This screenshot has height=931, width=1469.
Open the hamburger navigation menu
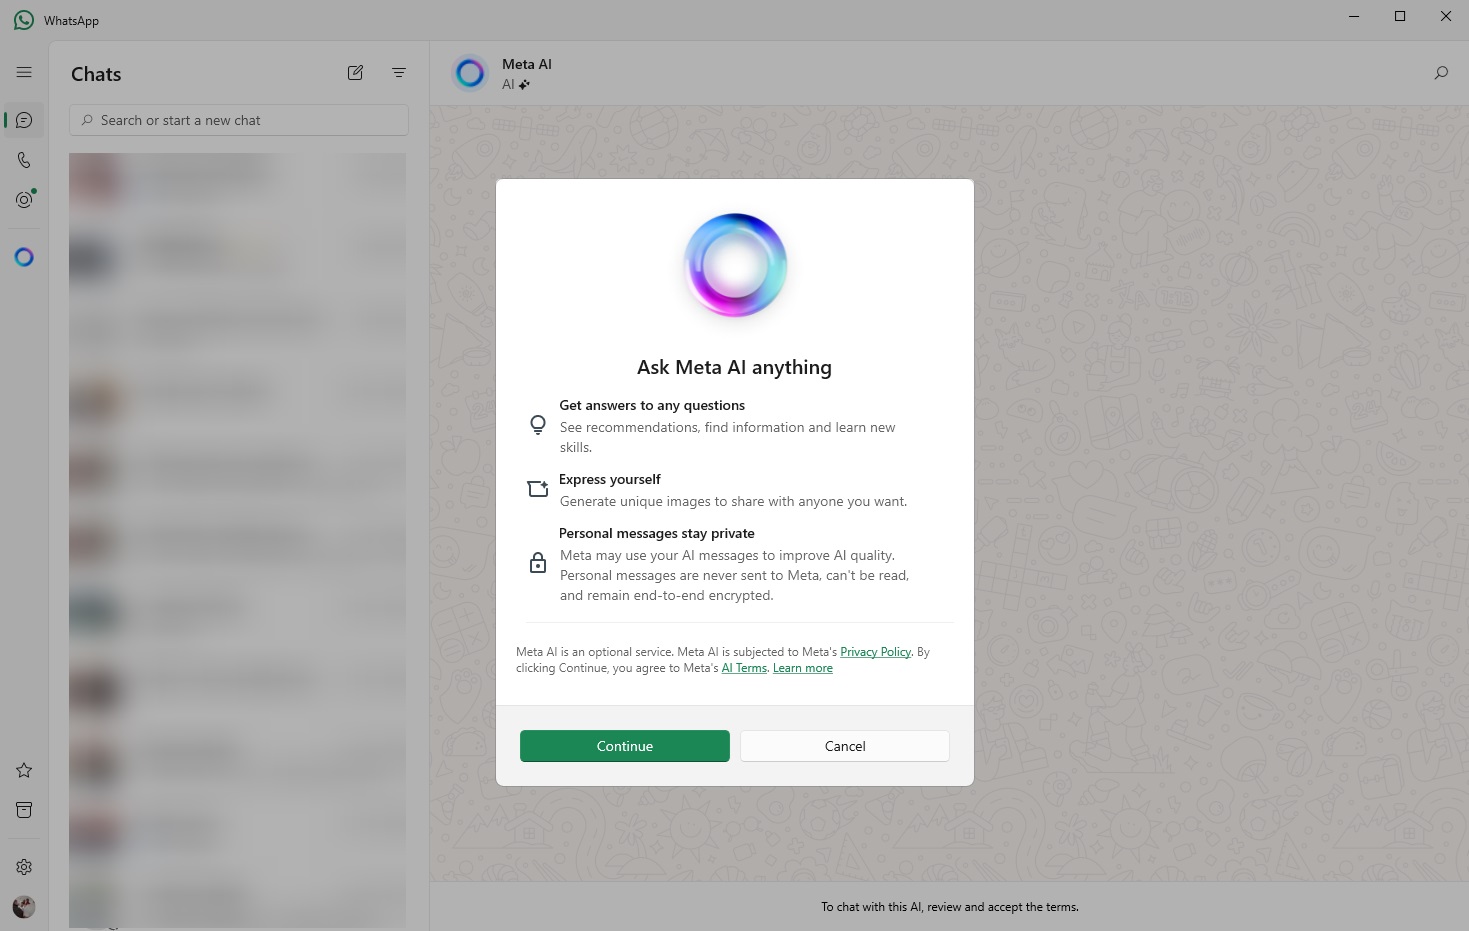point(24,72)
